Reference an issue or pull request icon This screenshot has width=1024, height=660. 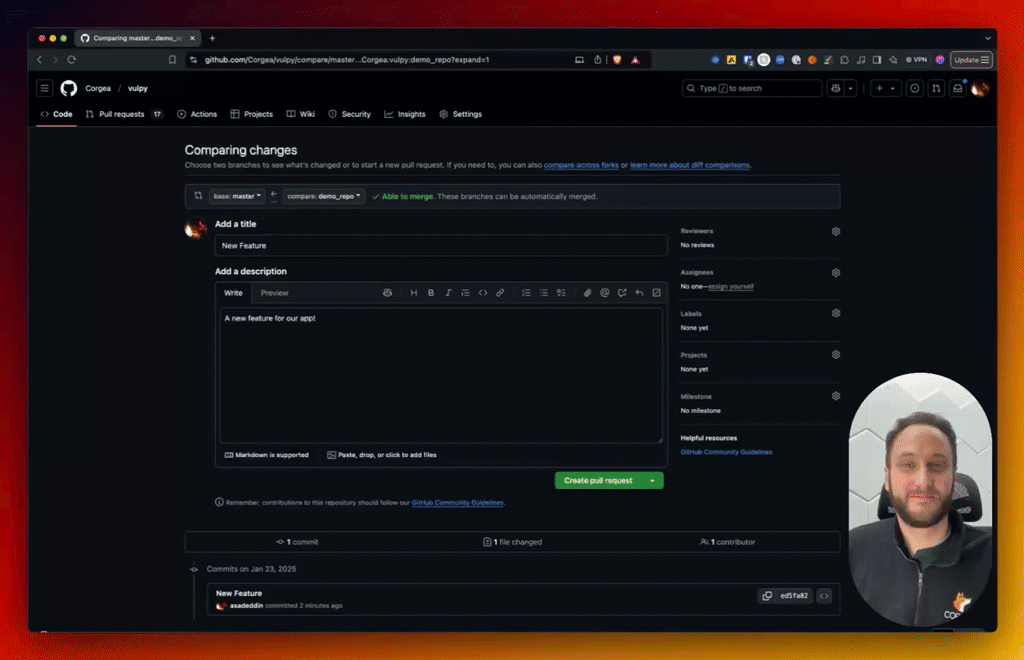pyautogui.click(x=622, y=293)
